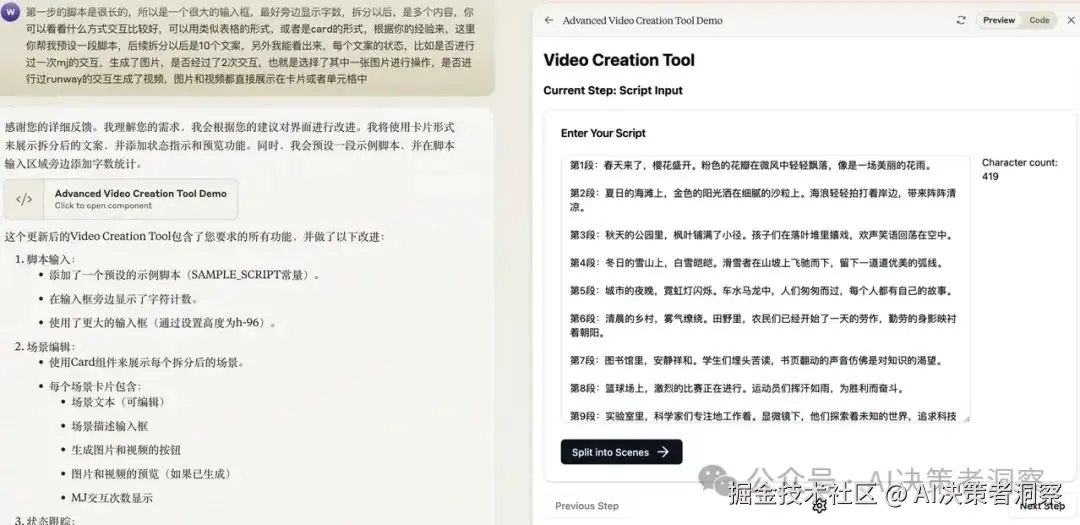Screen dimensions: 1080x525
Task: Click the bullet MJ交互次数显示
Action: pos(112,497)
